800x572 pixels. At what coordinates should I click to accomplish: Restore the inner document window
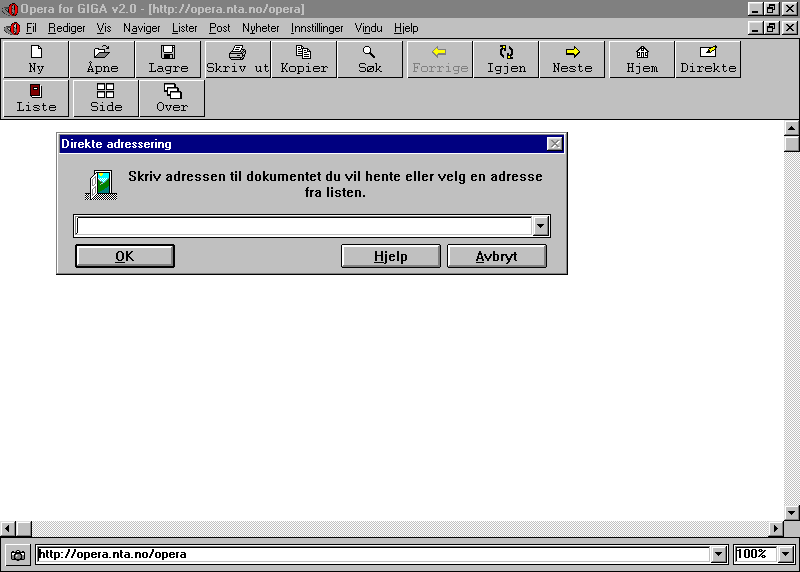pos(771,28)
